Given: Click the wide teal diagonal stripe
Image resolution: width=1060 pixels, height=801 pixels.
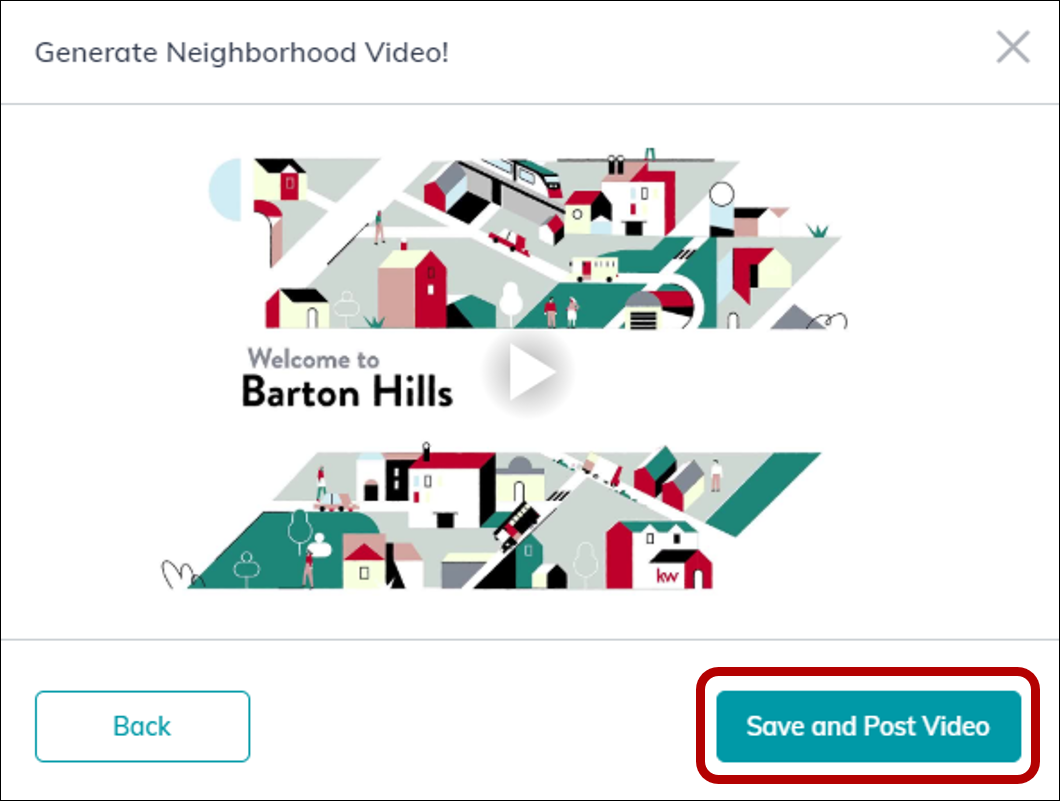Looking at the screenshot, I should click(764, 494).
